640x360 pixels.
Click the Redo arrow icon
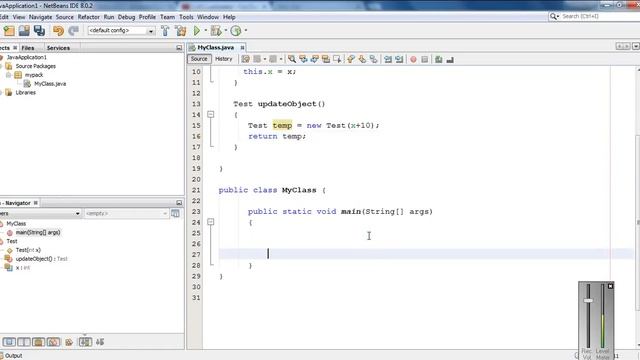pyautogui.click(x=73, y=31)
